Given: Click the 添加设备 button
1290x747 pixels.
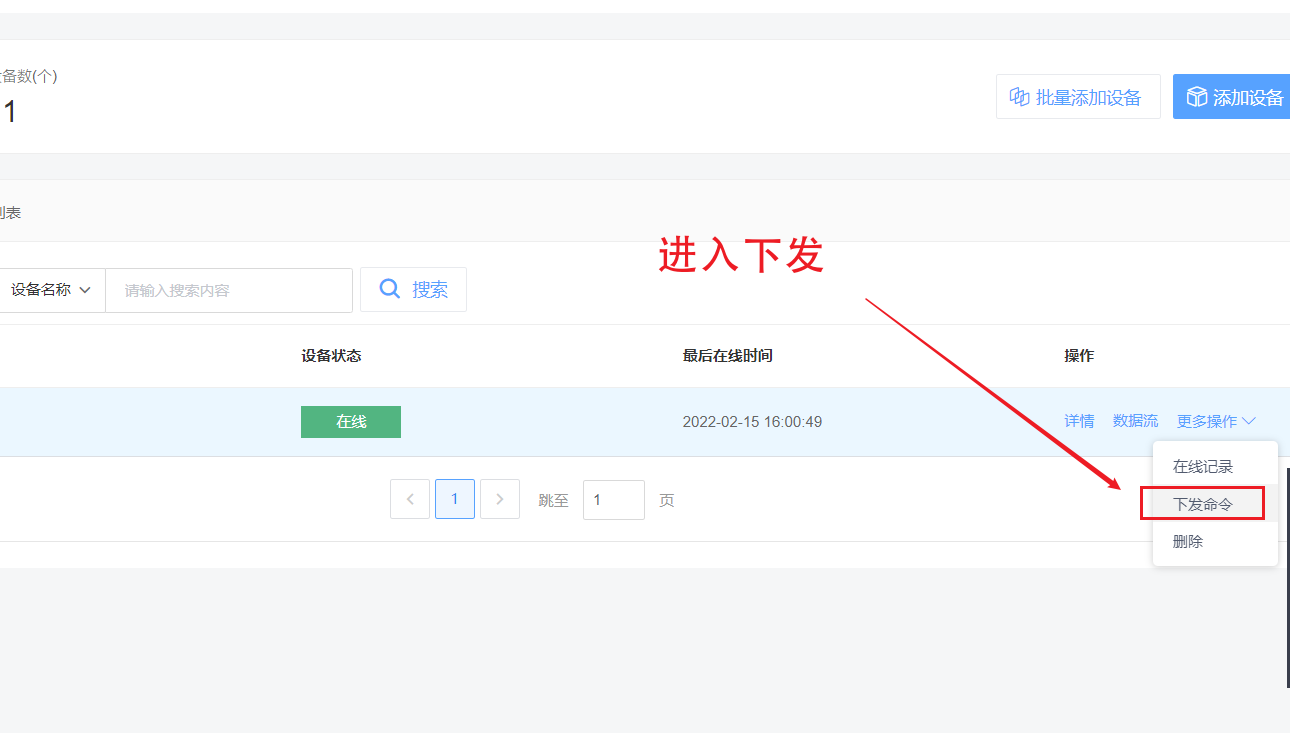Looking at the screenshot, I should click(1232, 97).
